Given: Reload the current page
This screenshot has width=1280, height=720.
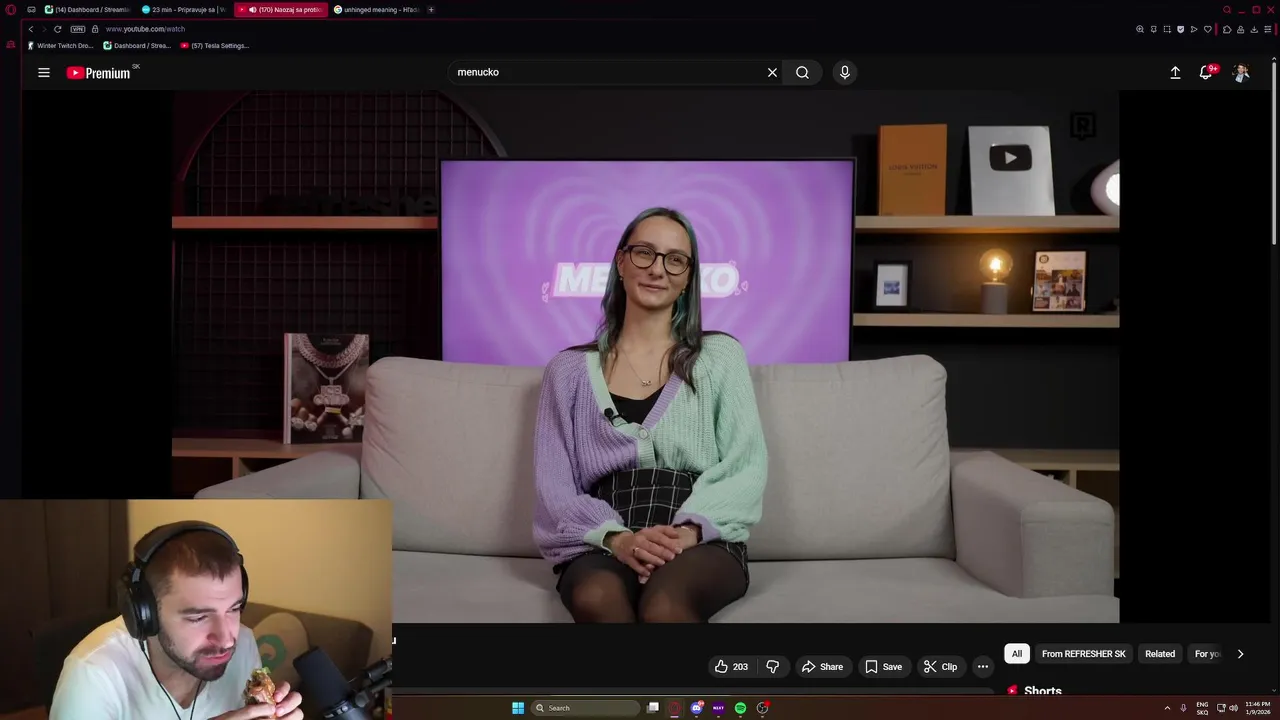Looking at the screenshot, I should tap(58, 29).
